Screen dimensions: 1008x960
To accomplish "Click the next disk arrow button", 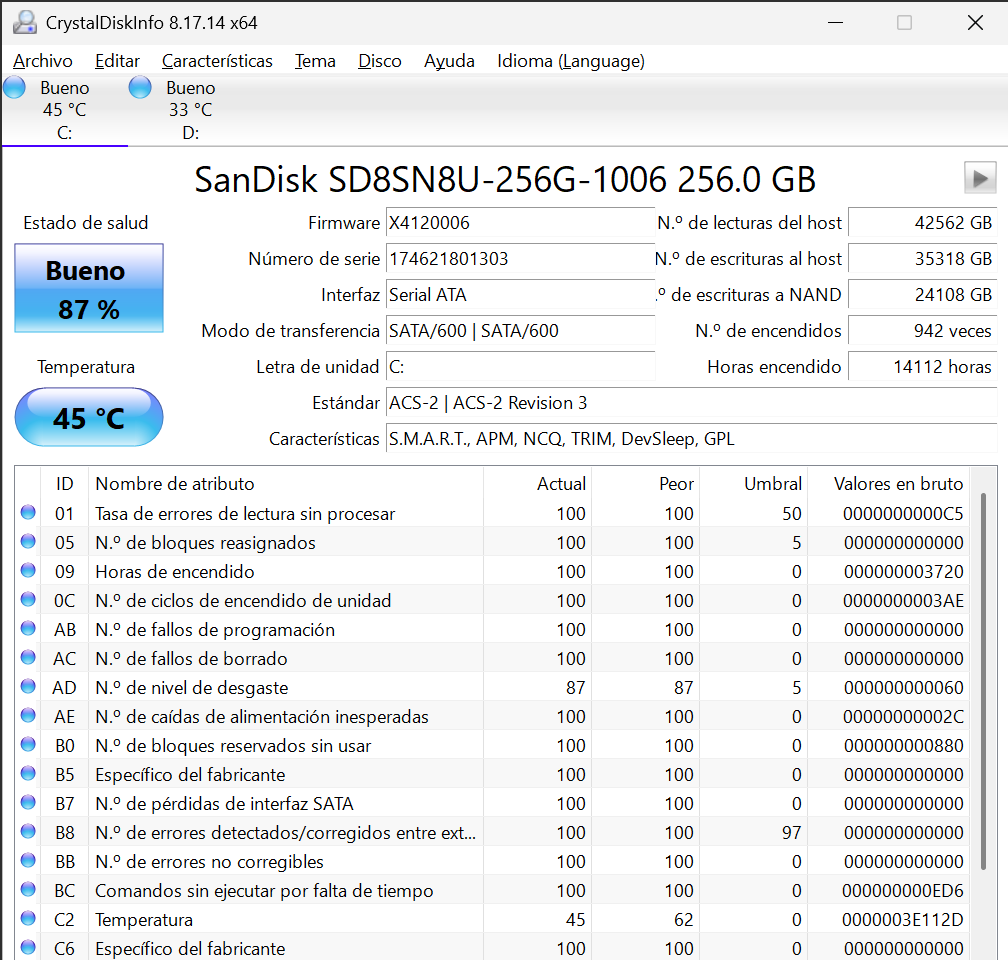I will pyautogui.click(x=980, y=178).
